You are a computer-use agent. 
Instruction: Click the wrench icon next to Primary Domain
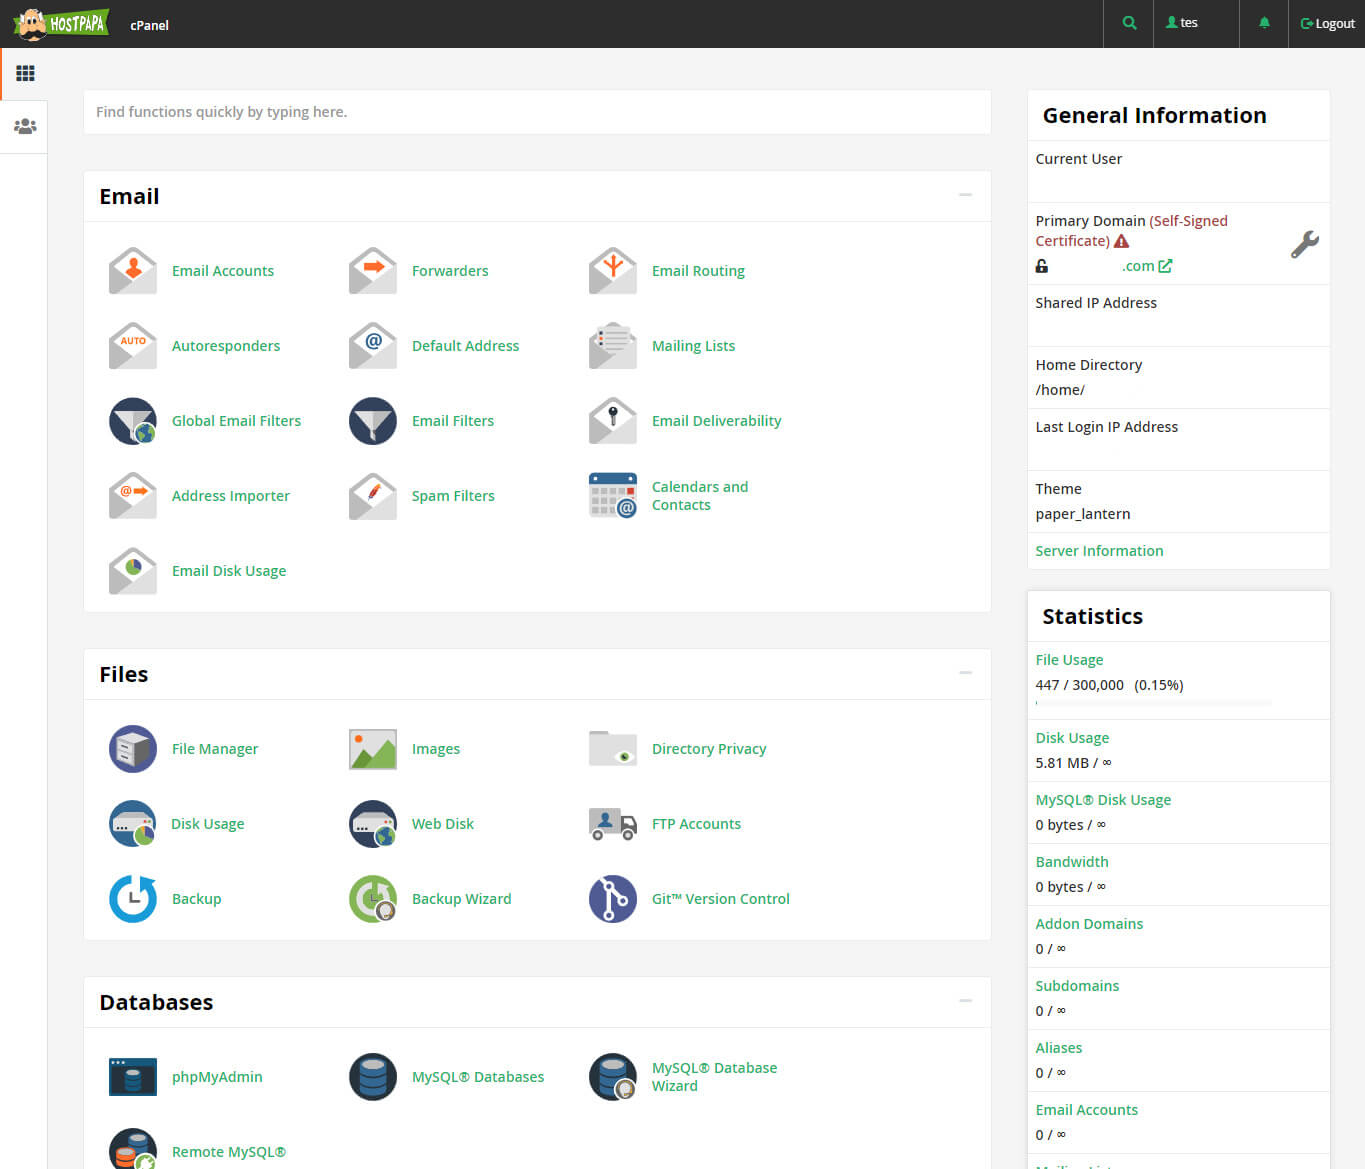tap(1304, 244)
